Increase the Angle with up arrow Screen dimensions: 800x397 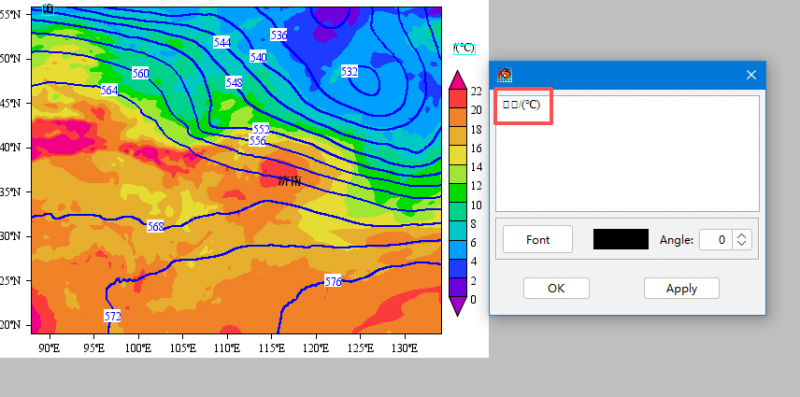pos(742,235)
